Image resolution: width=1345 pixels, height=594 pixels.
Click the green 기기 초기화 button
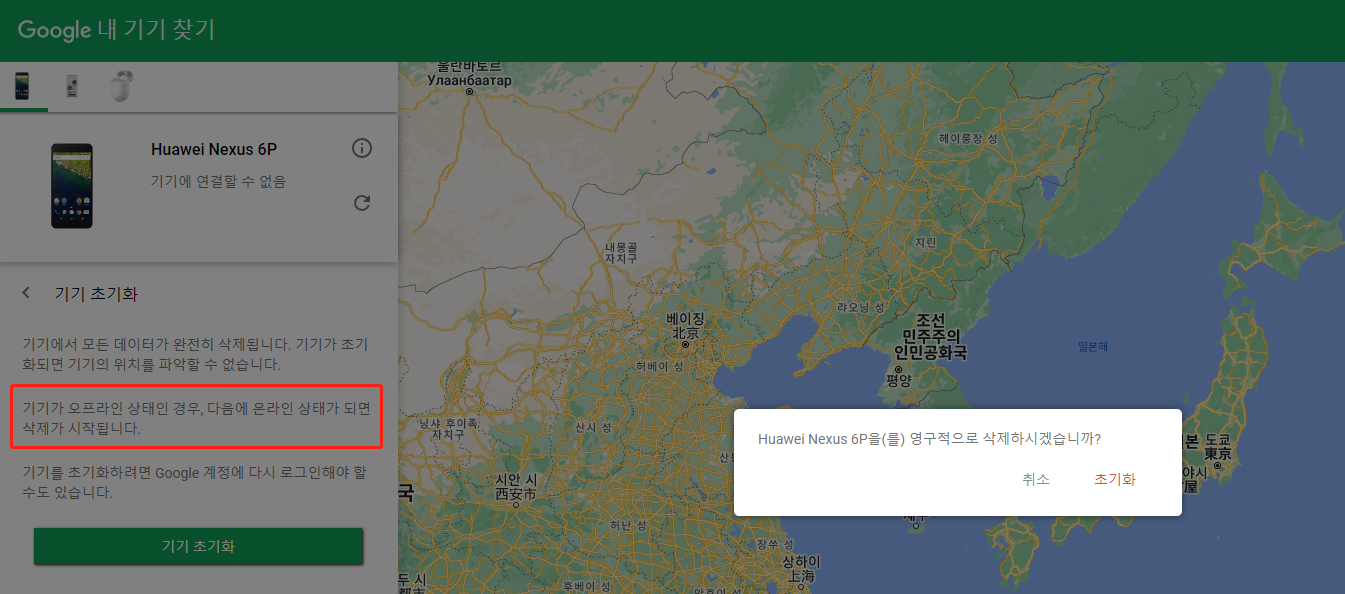pos(198,546)
